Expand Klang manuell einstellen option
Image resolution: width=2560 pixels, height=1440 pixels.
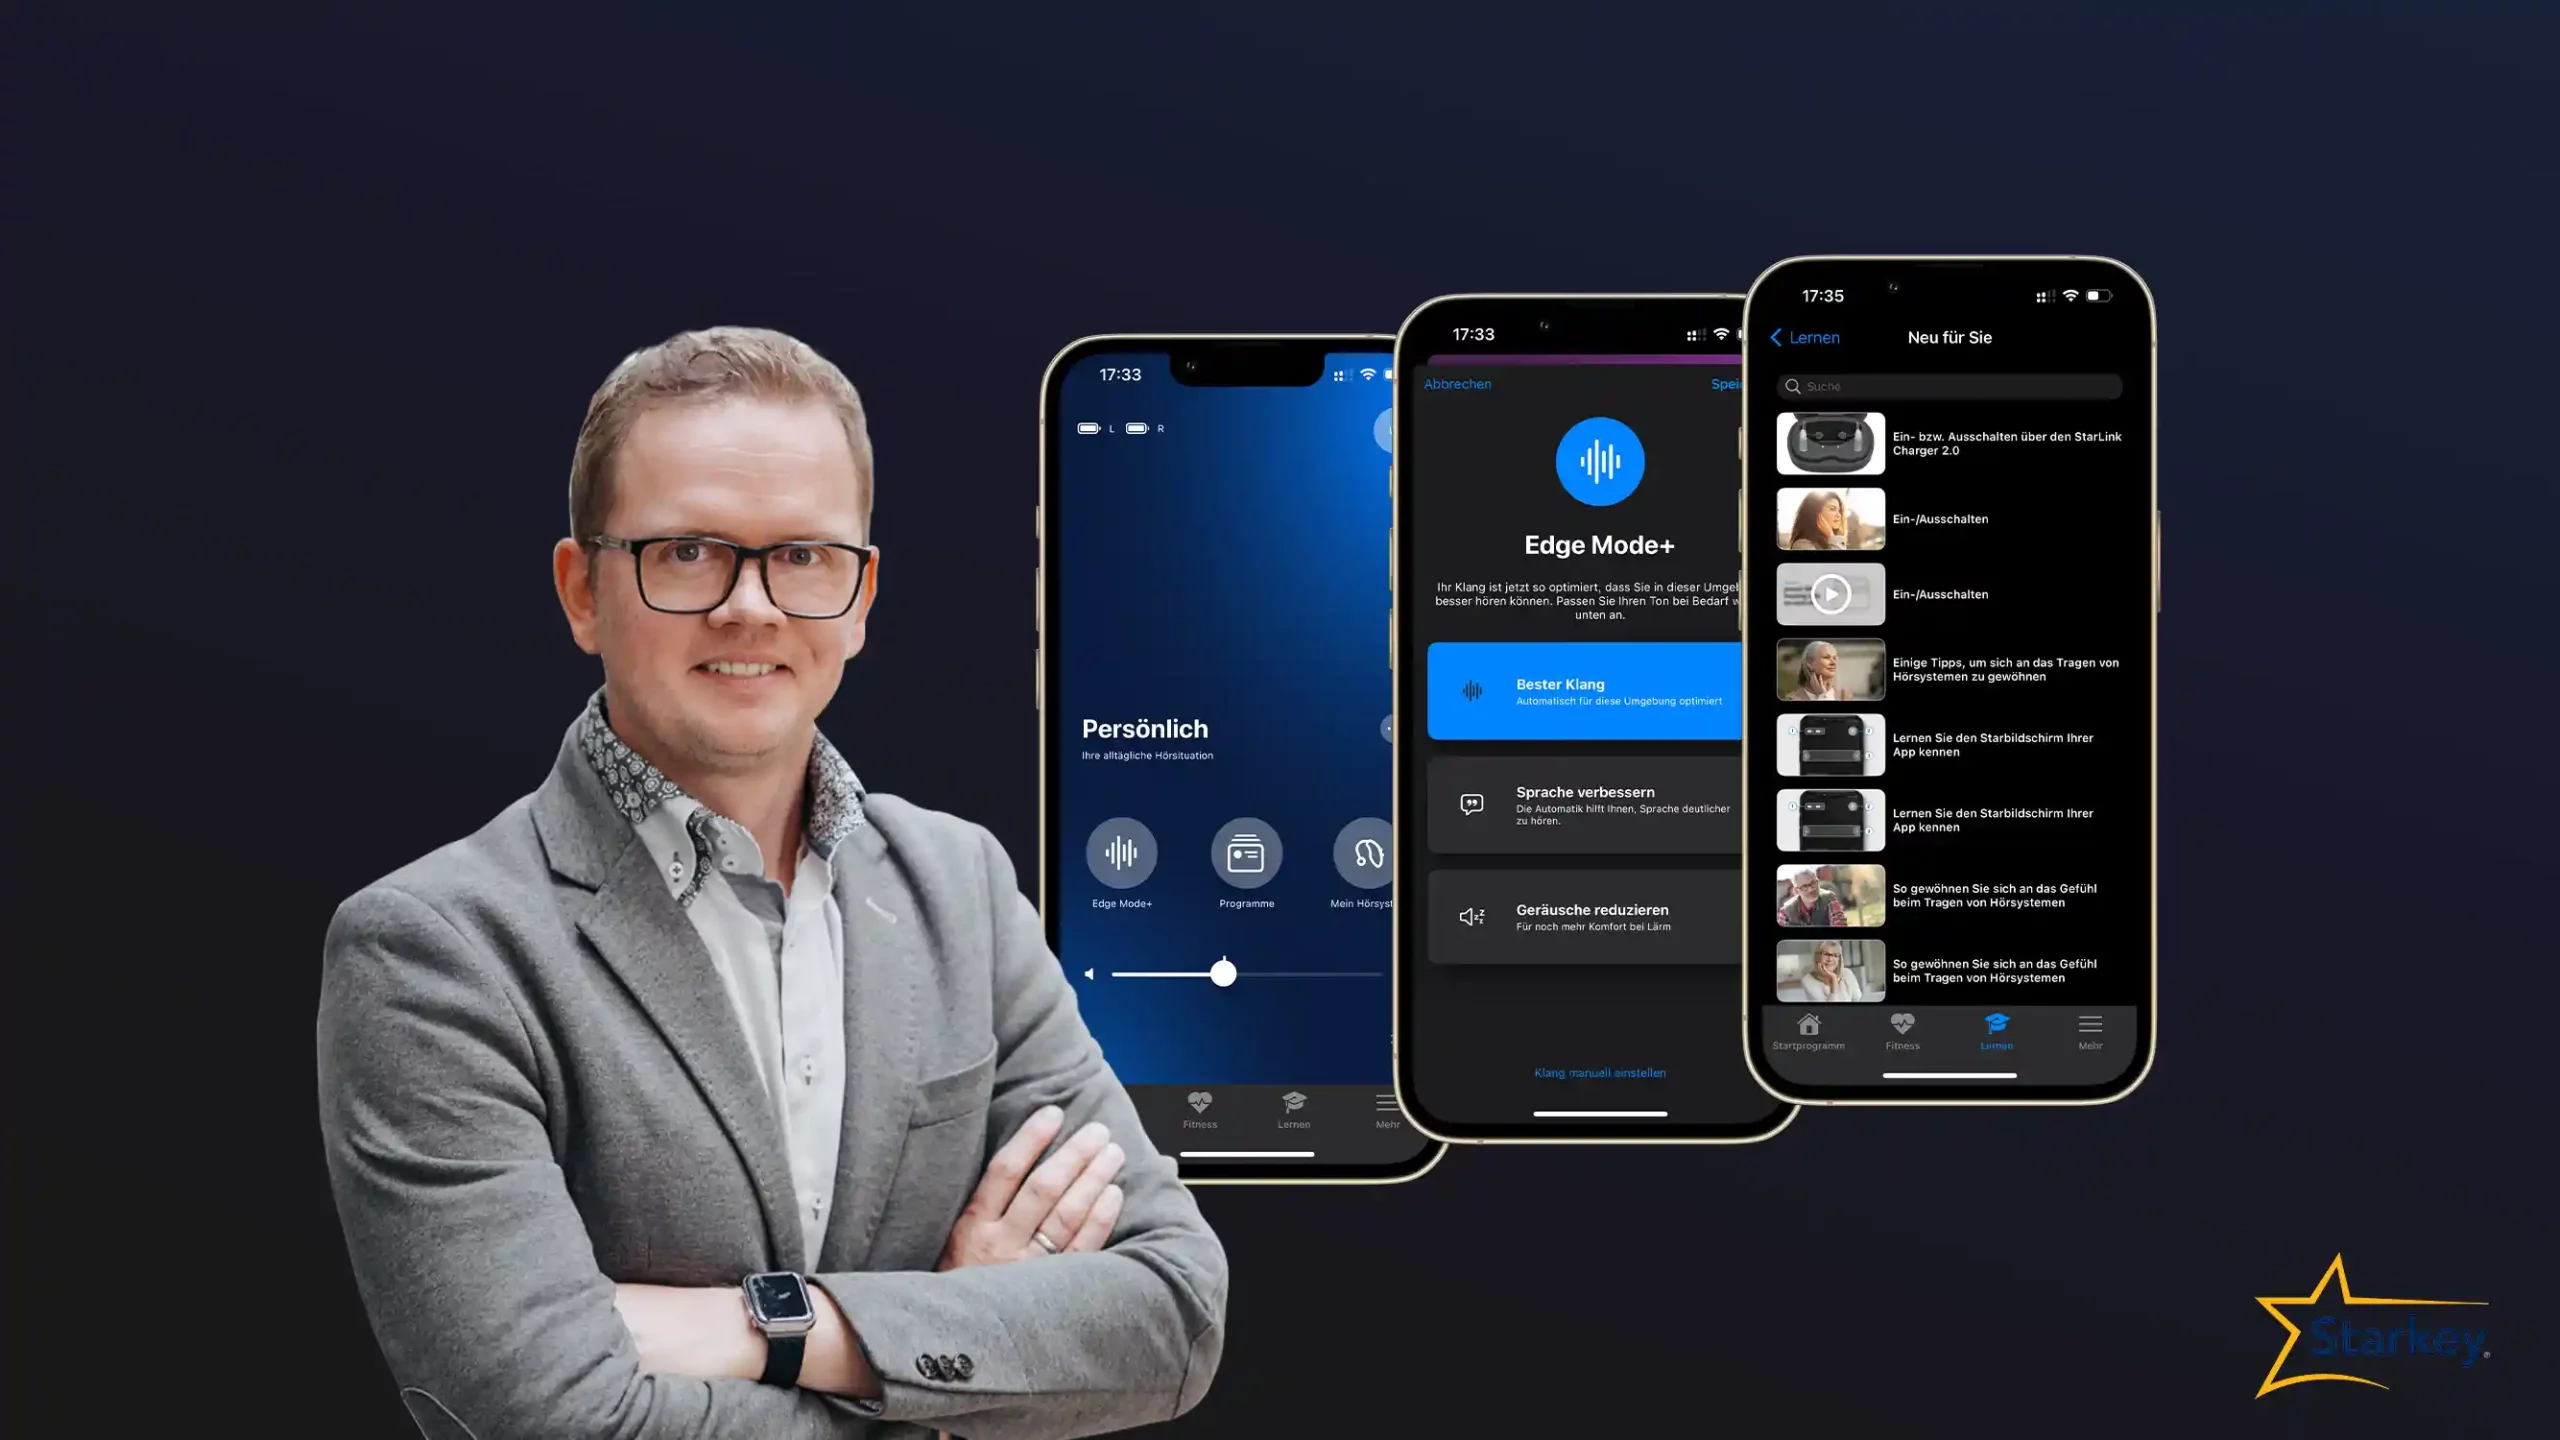(x=1598, y=1071)
